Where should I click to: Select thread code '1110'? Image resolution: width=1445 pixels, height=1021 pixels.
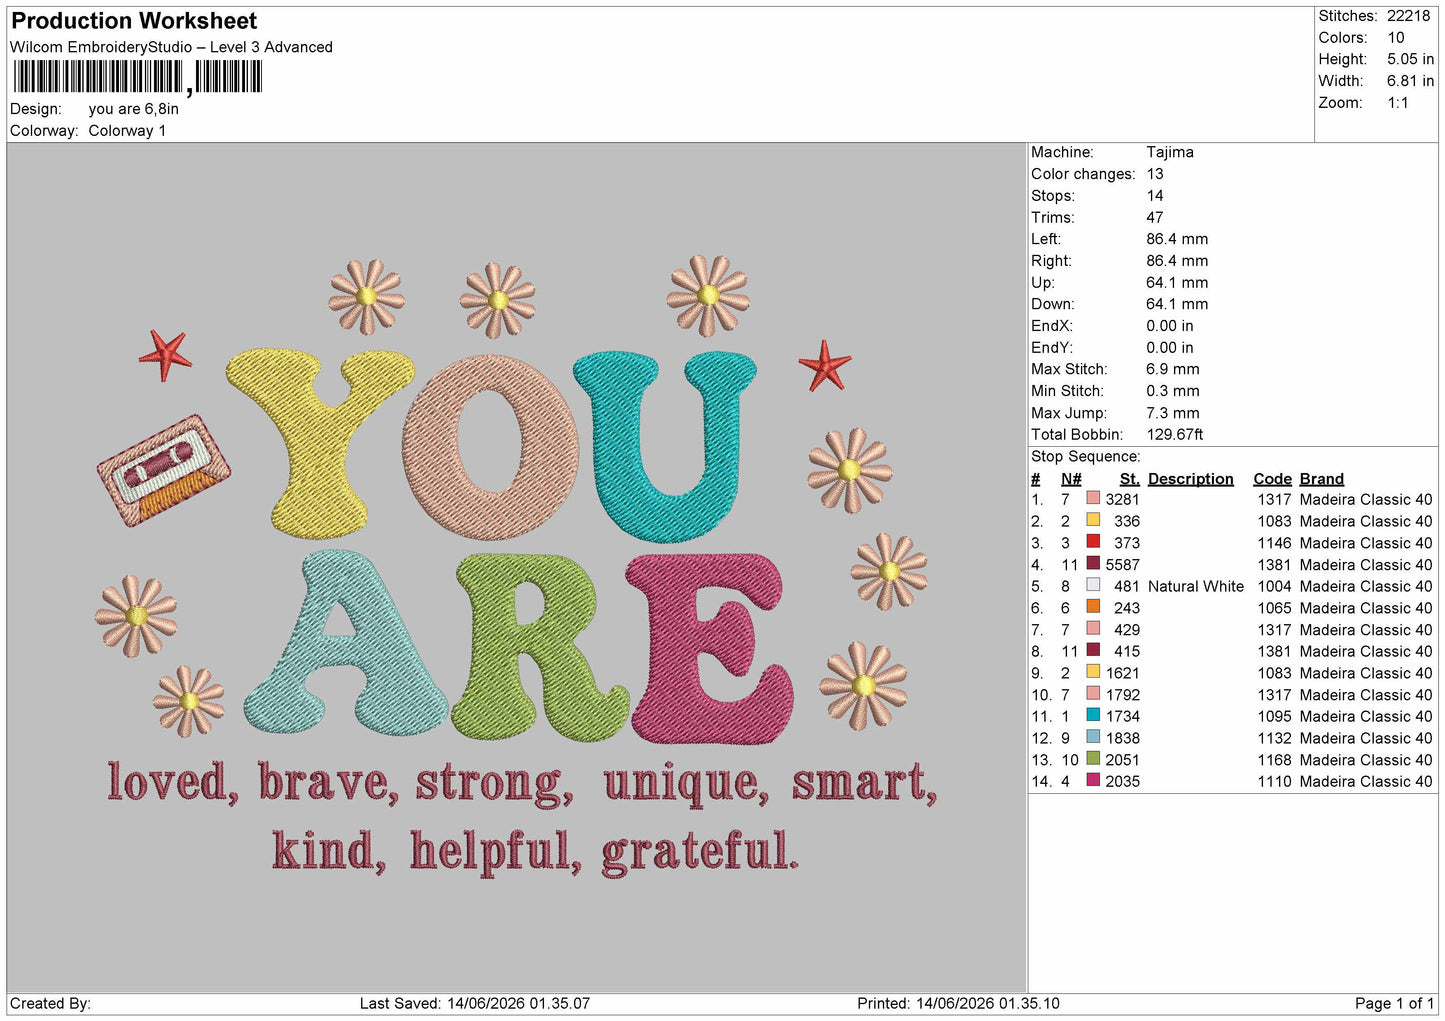click(1274, 781)
